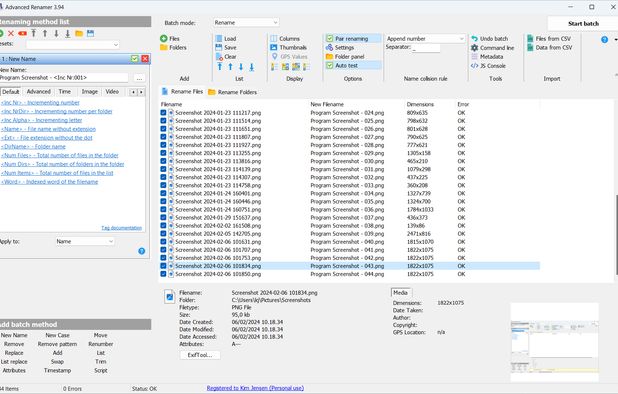618x394 pixels.
Task: Open Command line tool
Action: [x=493, y=48]
